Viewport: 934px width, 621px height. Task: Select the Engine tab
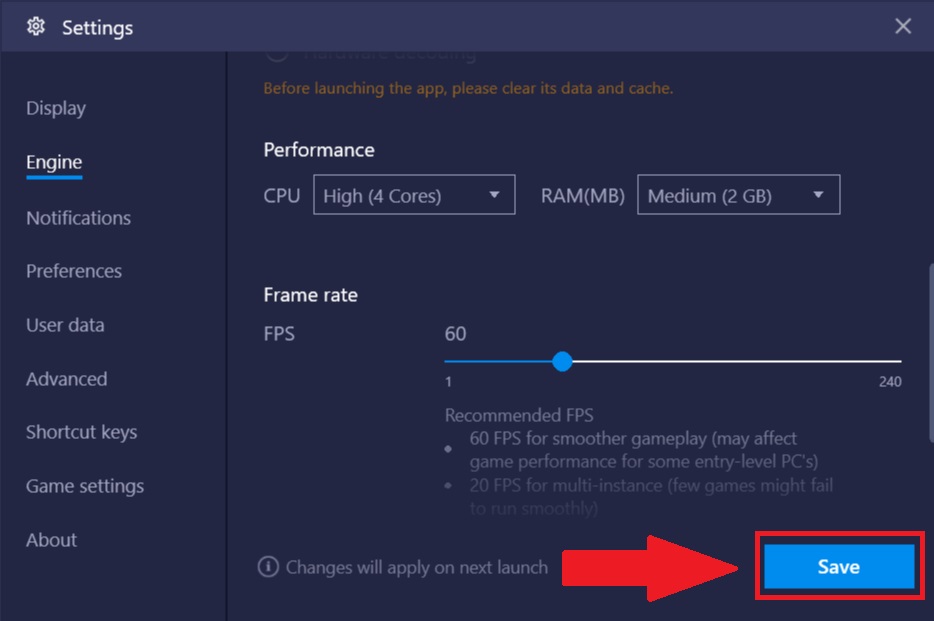click(x=54, y=162)
